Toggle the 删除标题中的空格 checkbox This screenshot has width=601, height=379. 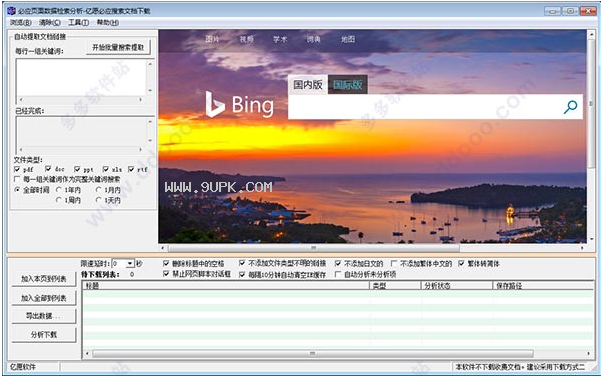click(x=166, y=264)
